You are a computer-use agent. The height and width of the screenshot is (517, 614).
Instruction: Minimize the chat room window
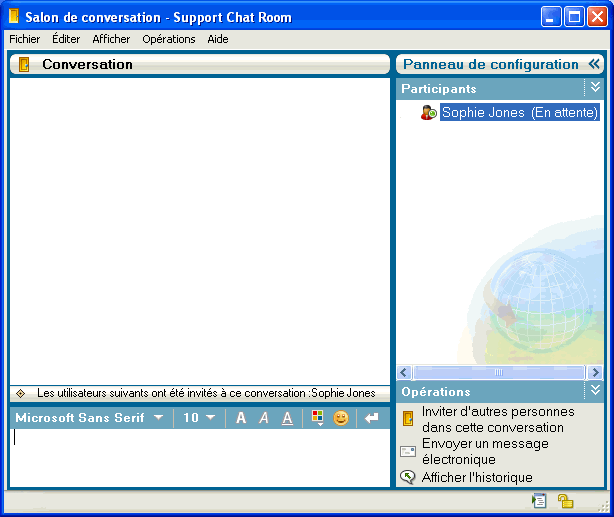pyautogui.click(x=551, y=17)
